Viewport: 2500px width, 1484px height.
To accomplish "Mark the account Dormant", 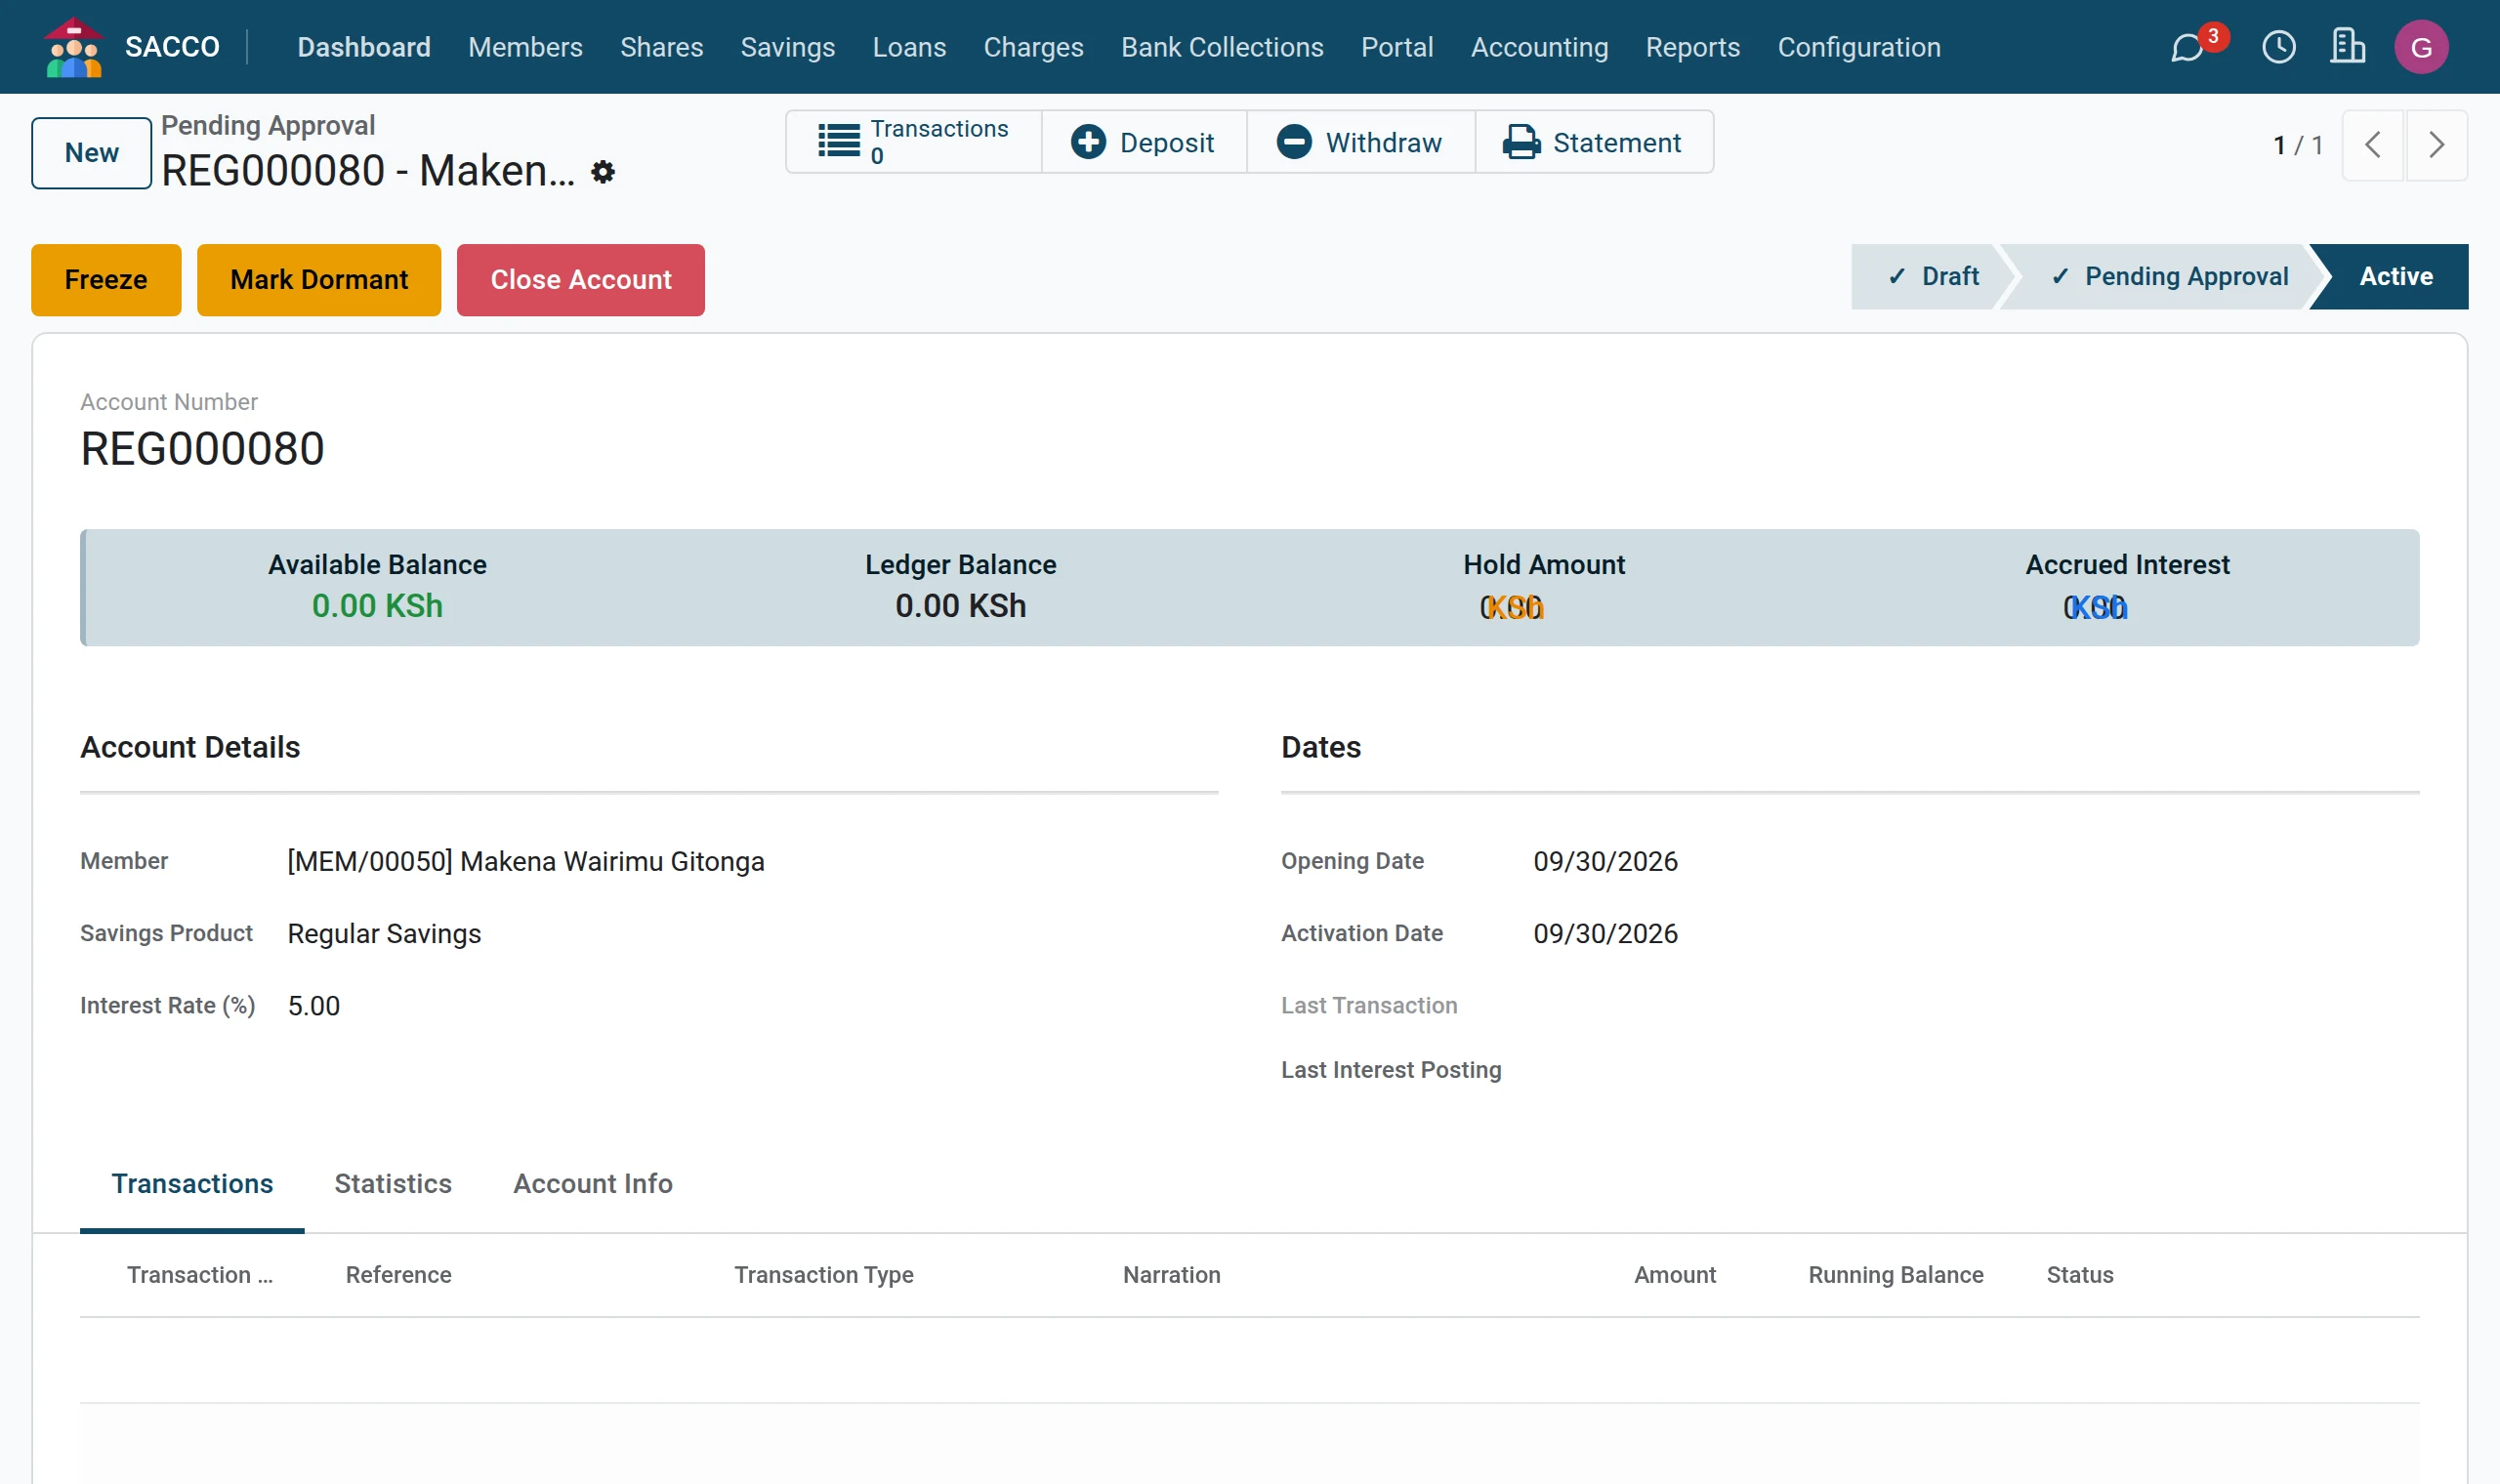I will (319, 279).
